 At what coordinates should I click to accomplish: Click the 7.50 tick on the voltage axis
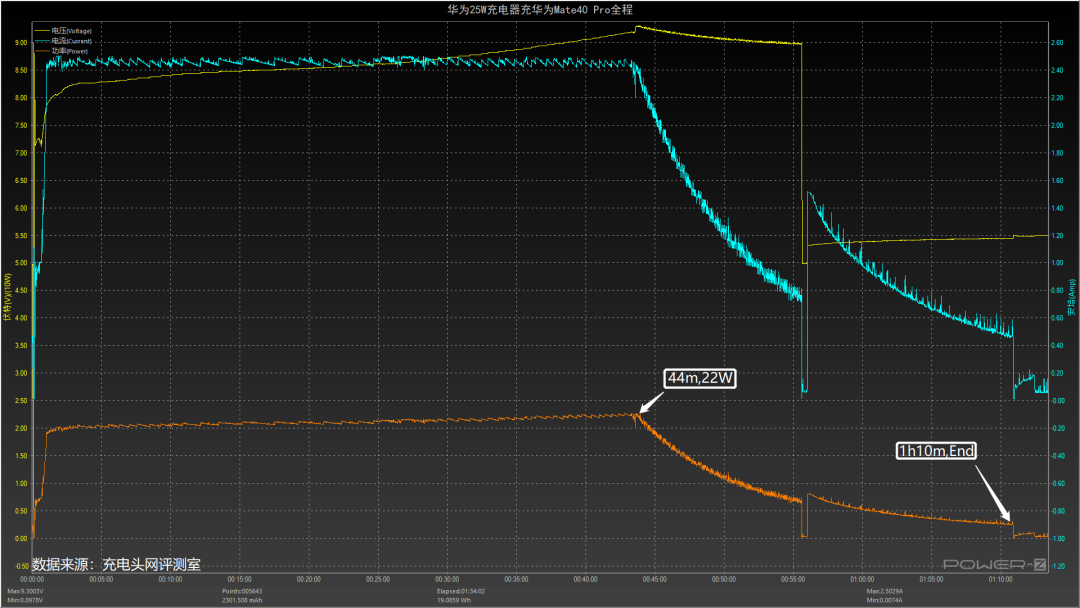[x=21, y=125]
